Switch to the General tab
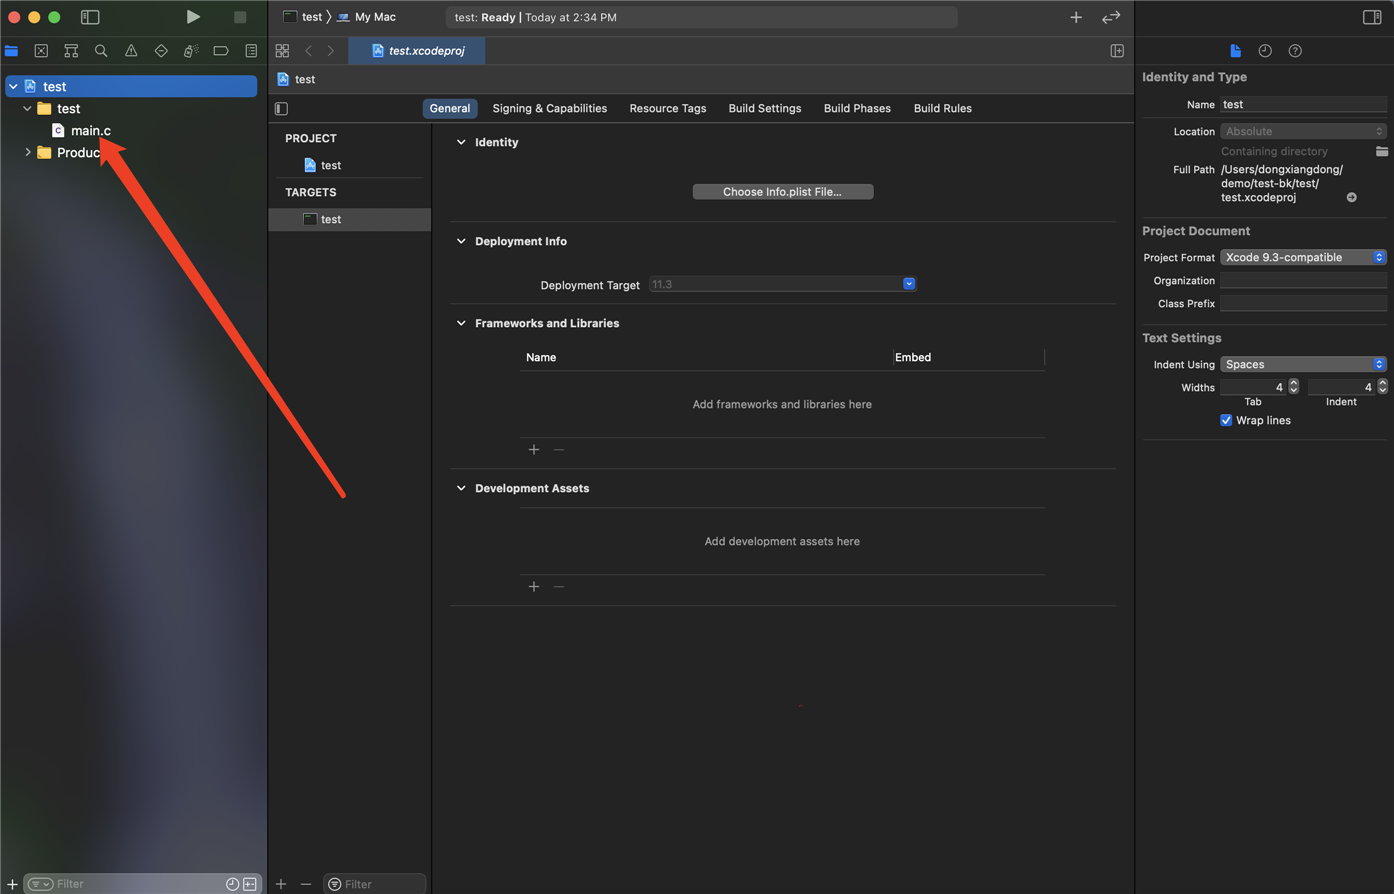 450,109
